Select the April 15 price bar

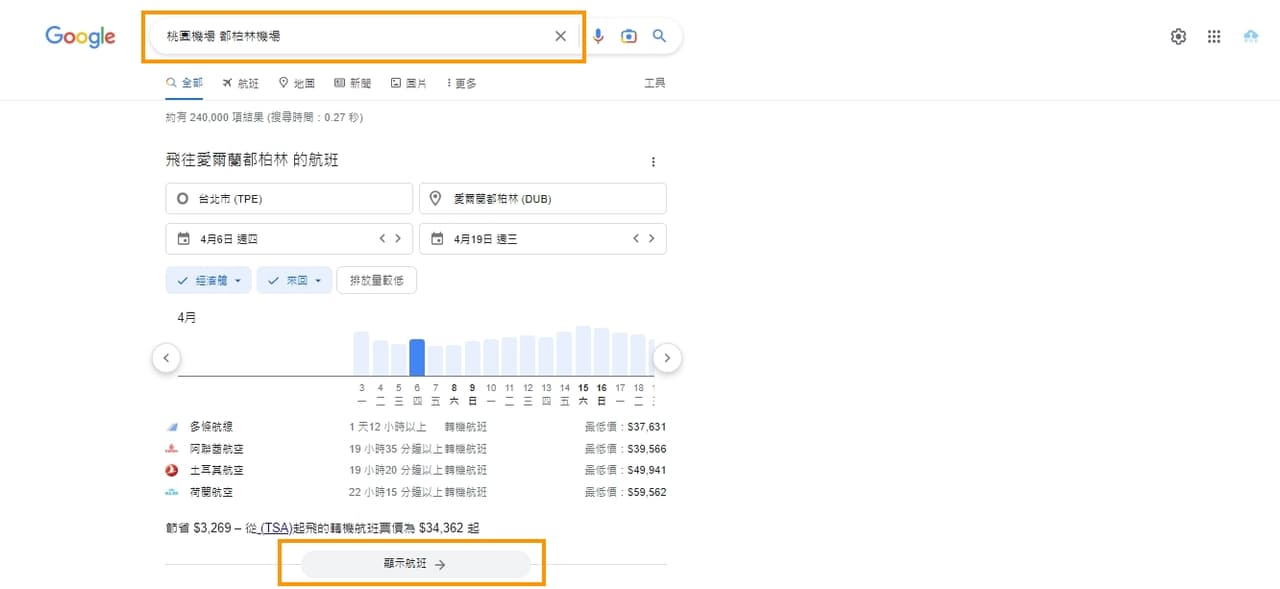pyautogui.click(x=583, y=350)
